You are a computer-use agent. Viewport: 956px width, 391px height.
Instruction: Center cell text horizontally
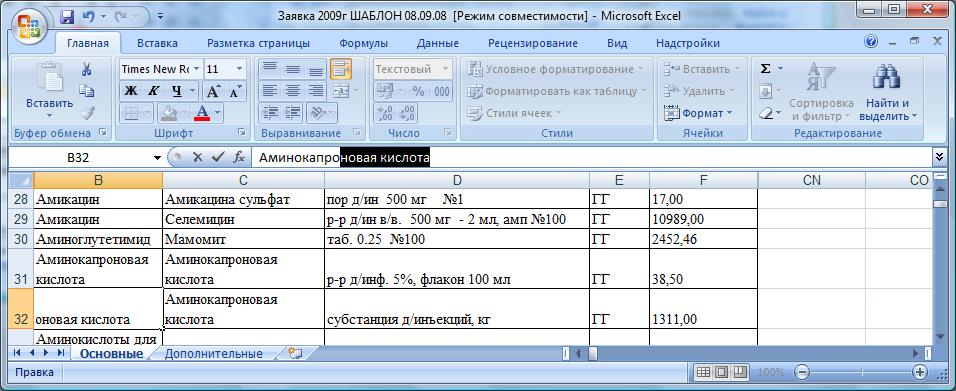point(293,91)
